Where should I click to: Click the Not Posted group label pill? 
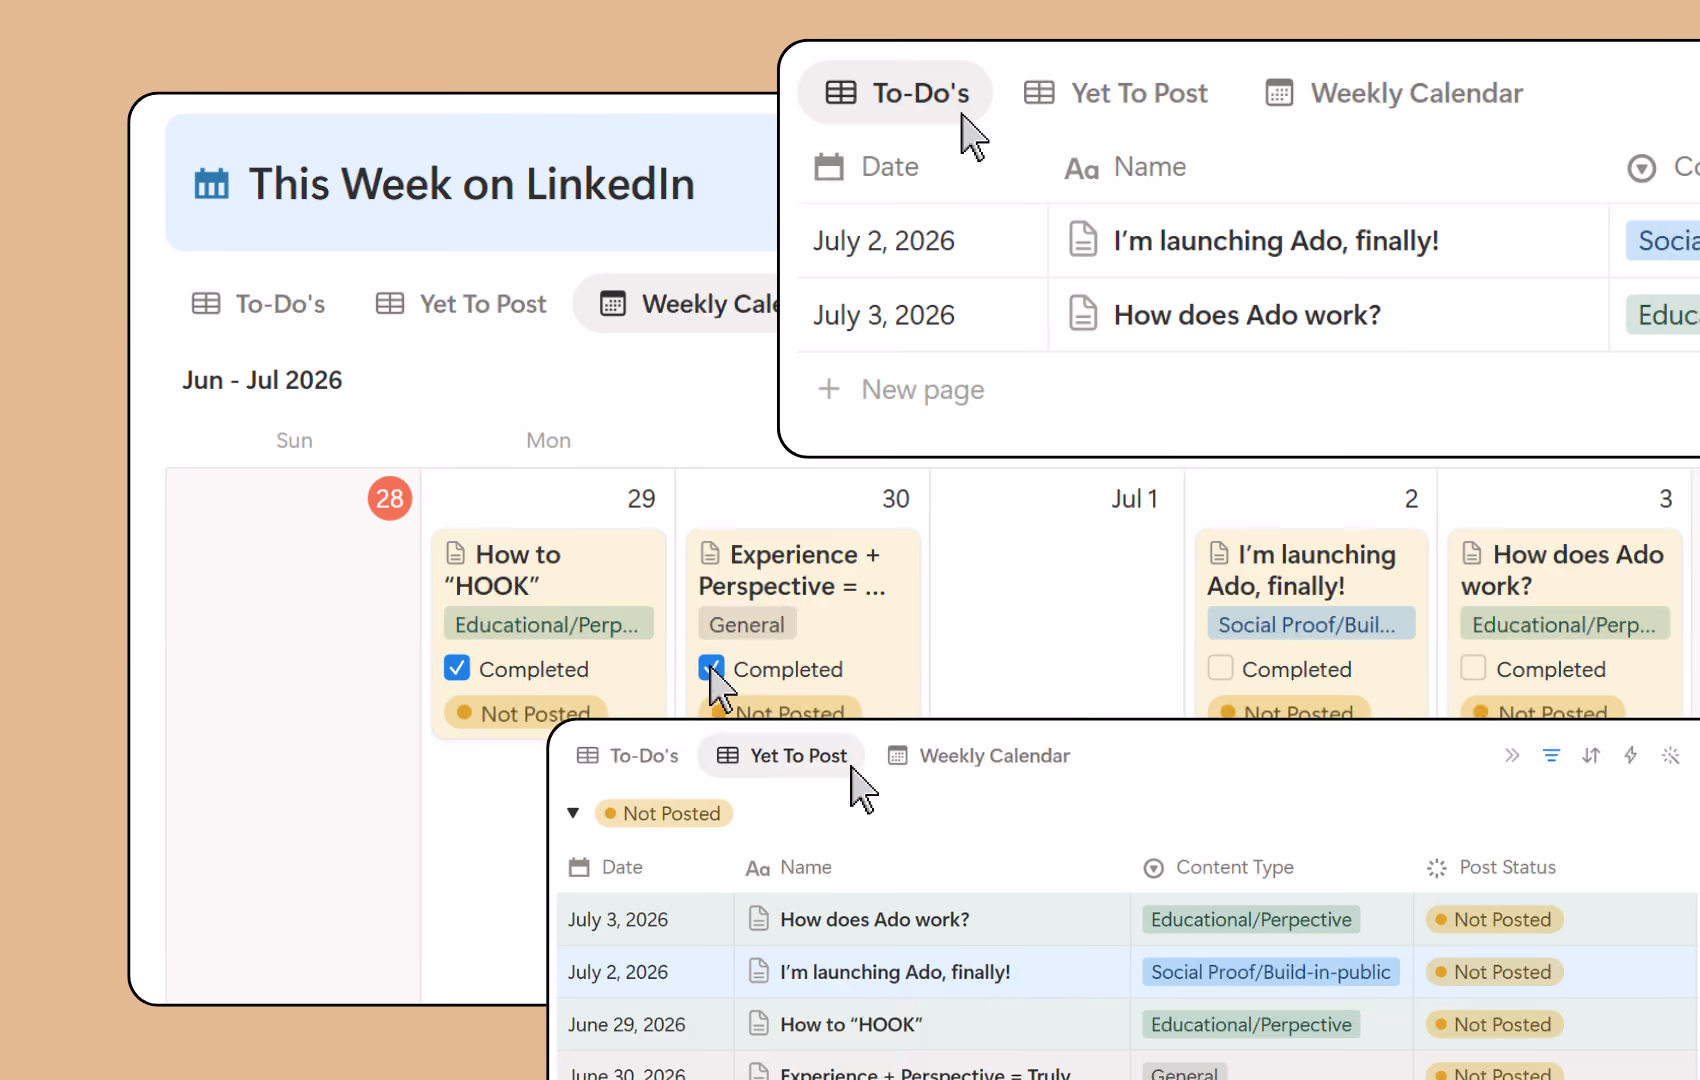(x=664, y=813)
